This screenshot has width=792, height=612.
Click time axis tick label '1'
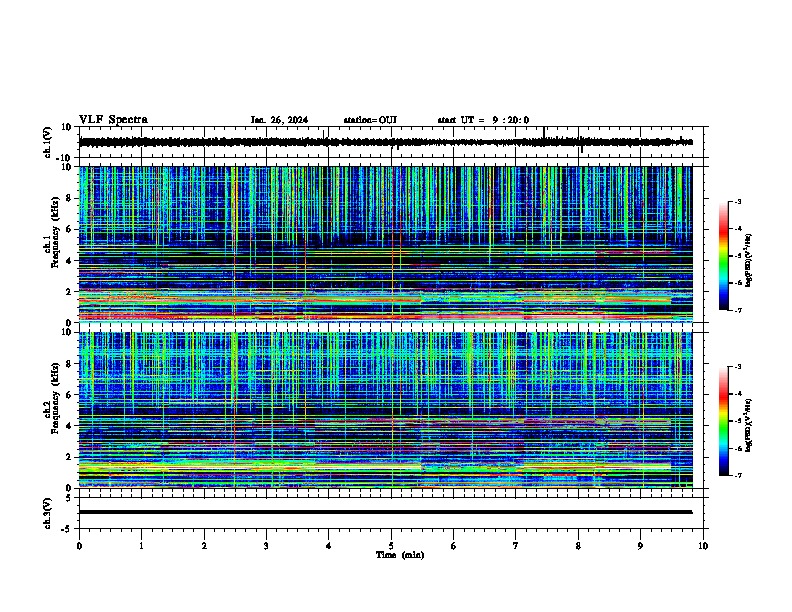(x=141, y=546)
